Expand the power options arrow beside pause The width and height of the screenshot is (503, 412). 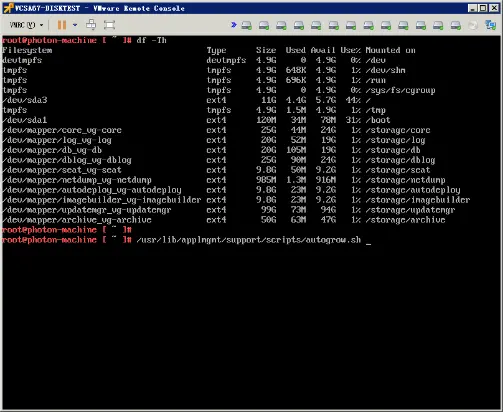tap(75, 25)
